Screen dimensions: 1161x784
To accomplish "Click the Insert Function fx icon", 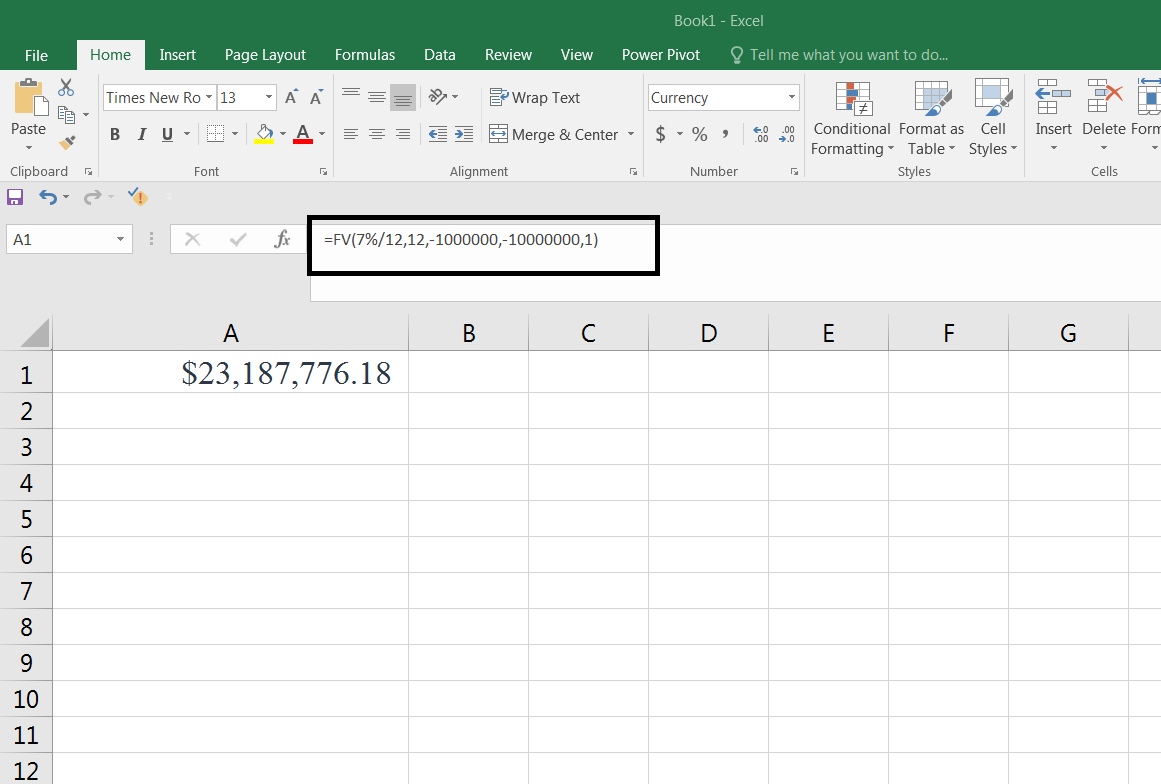I will tap(282, 239).
